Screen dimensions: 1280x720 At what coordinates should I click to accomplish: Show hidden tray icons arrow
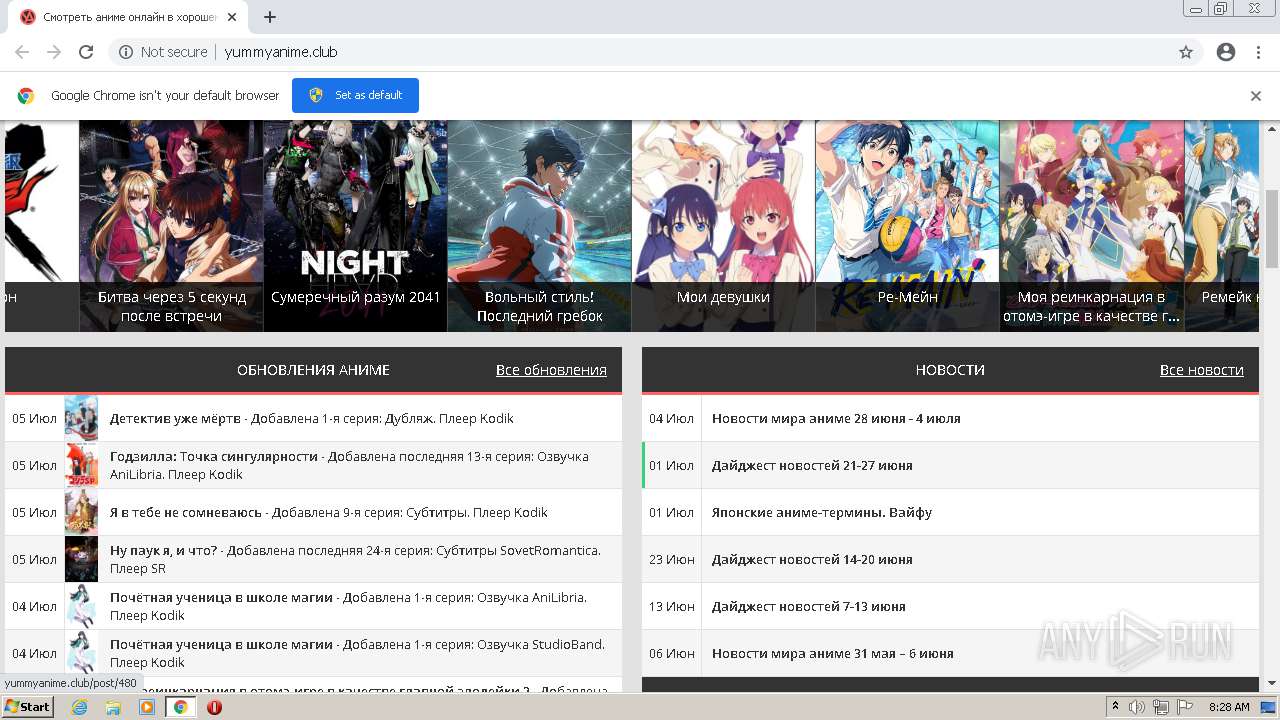click(x=1115, y=707)
